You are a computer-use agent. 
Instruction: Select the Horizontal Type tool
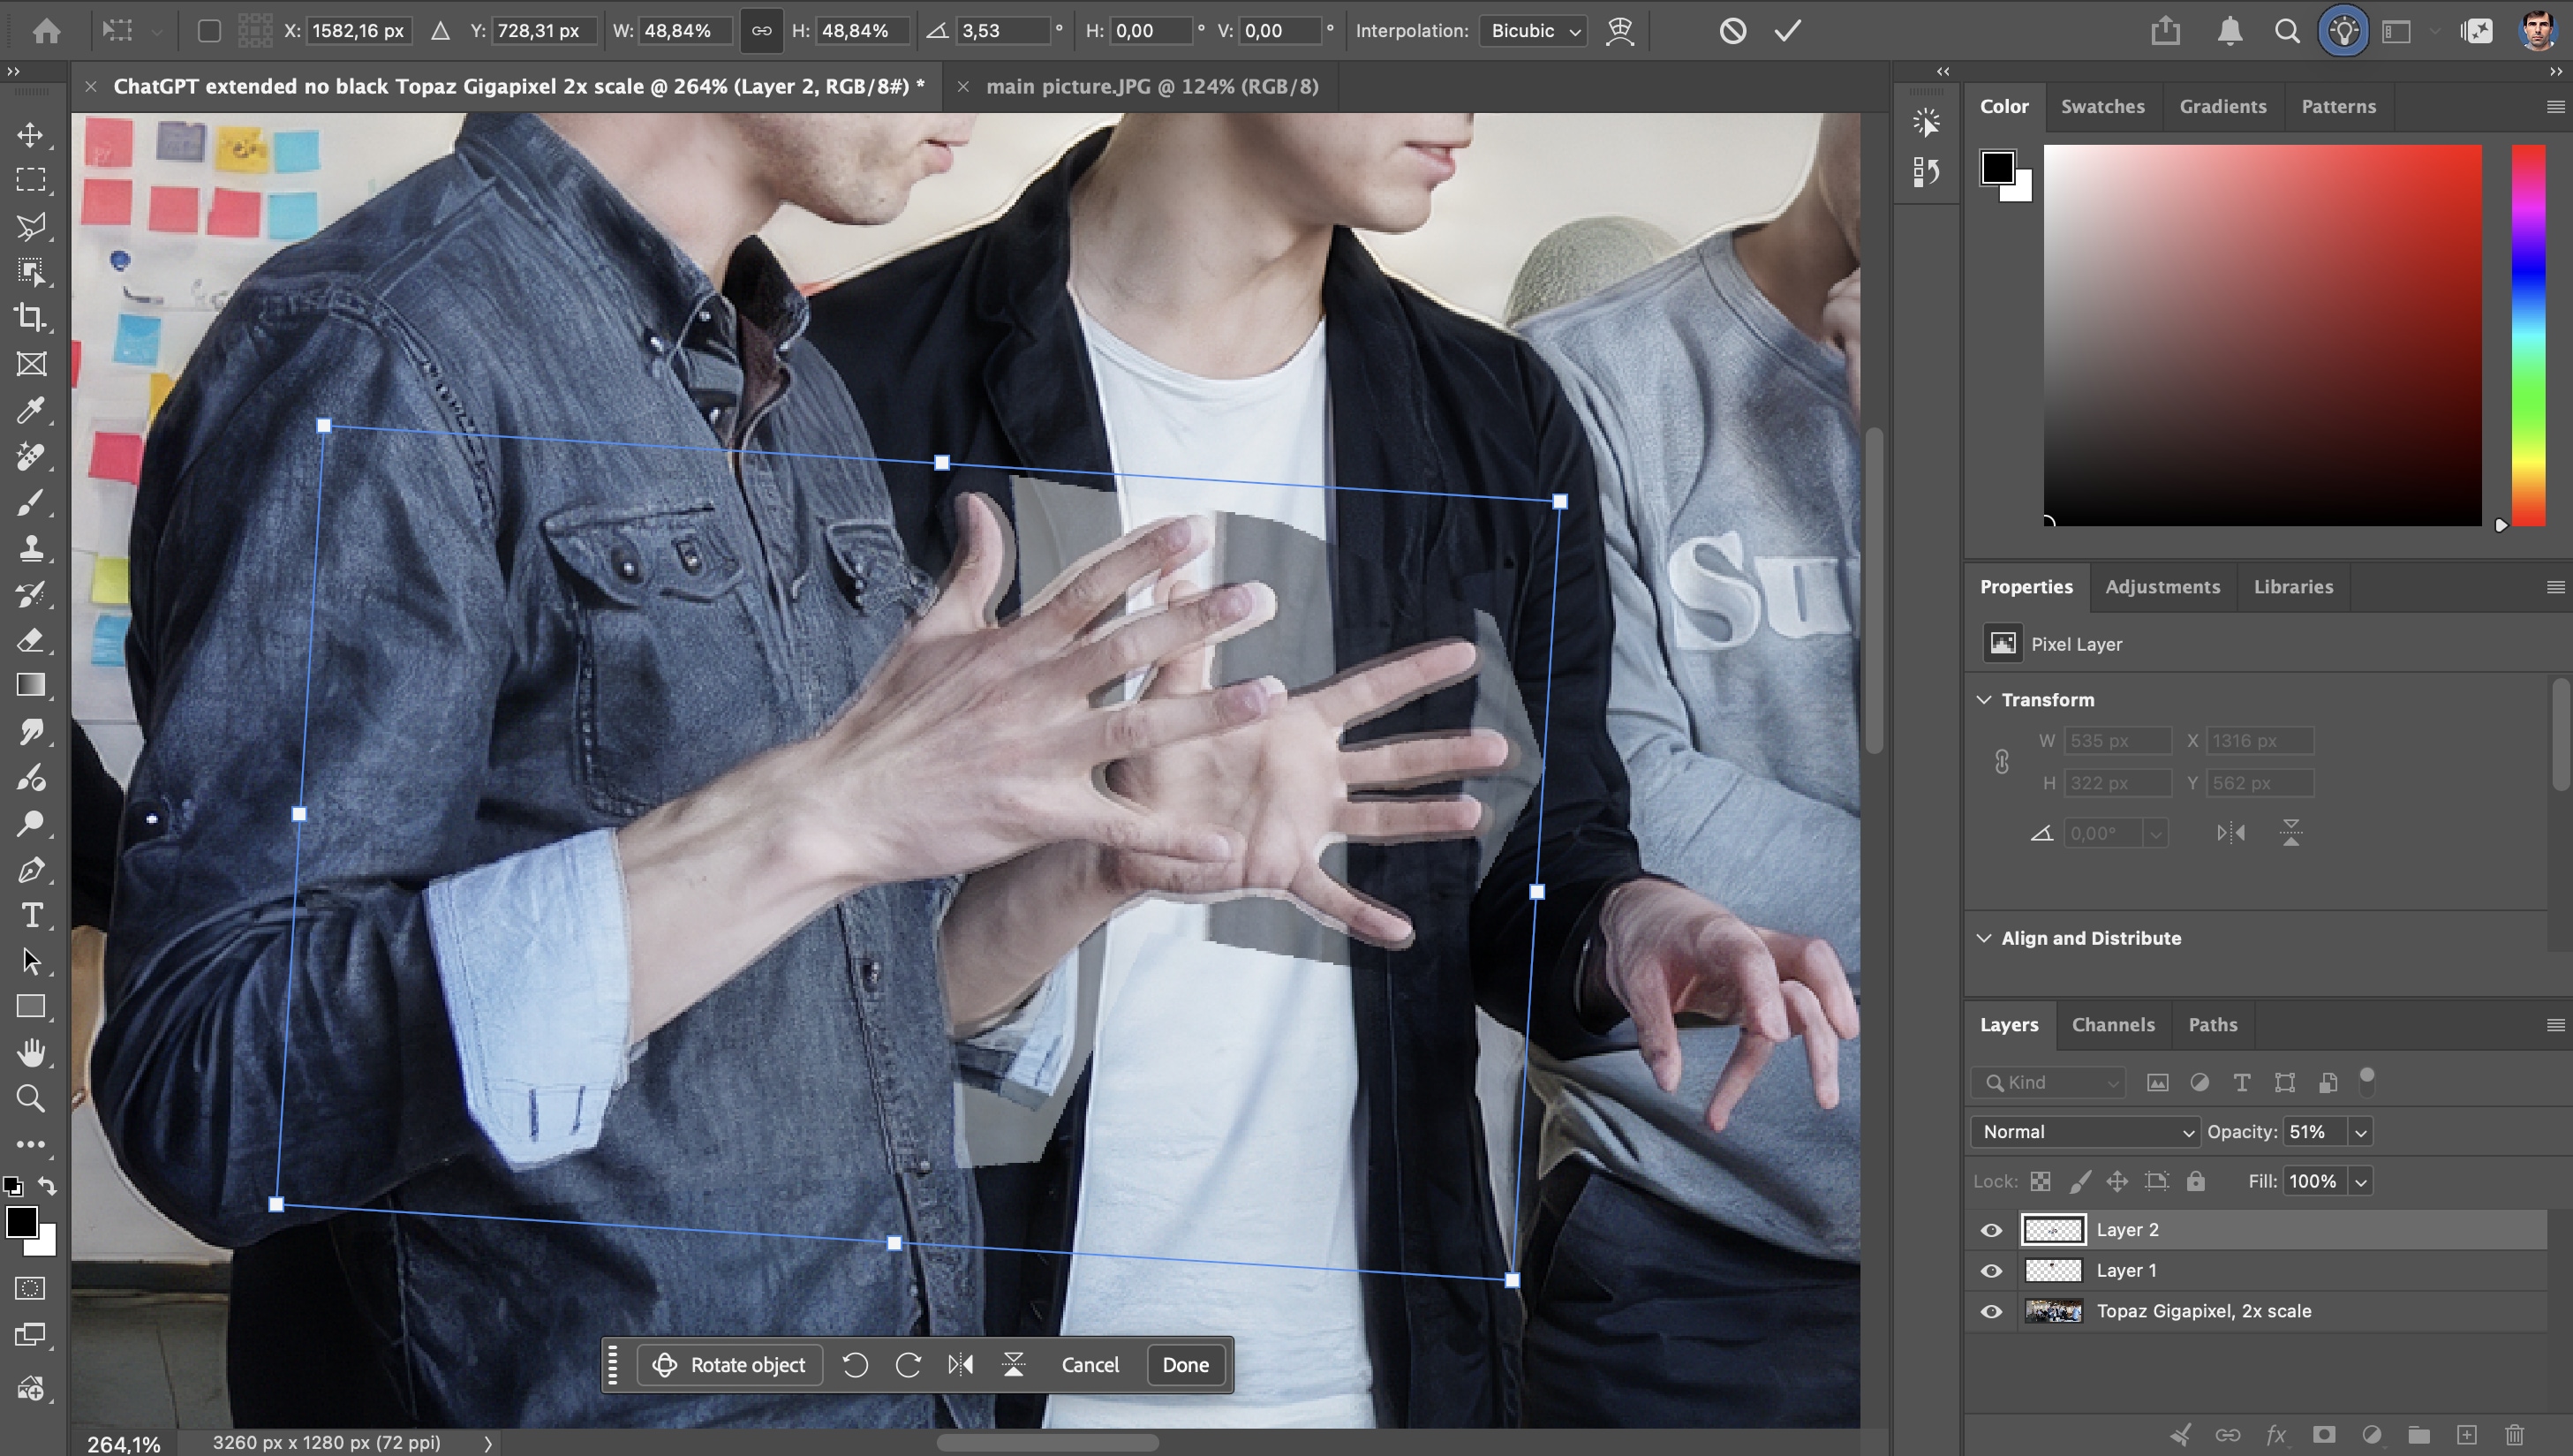click(x=31, y=915)
